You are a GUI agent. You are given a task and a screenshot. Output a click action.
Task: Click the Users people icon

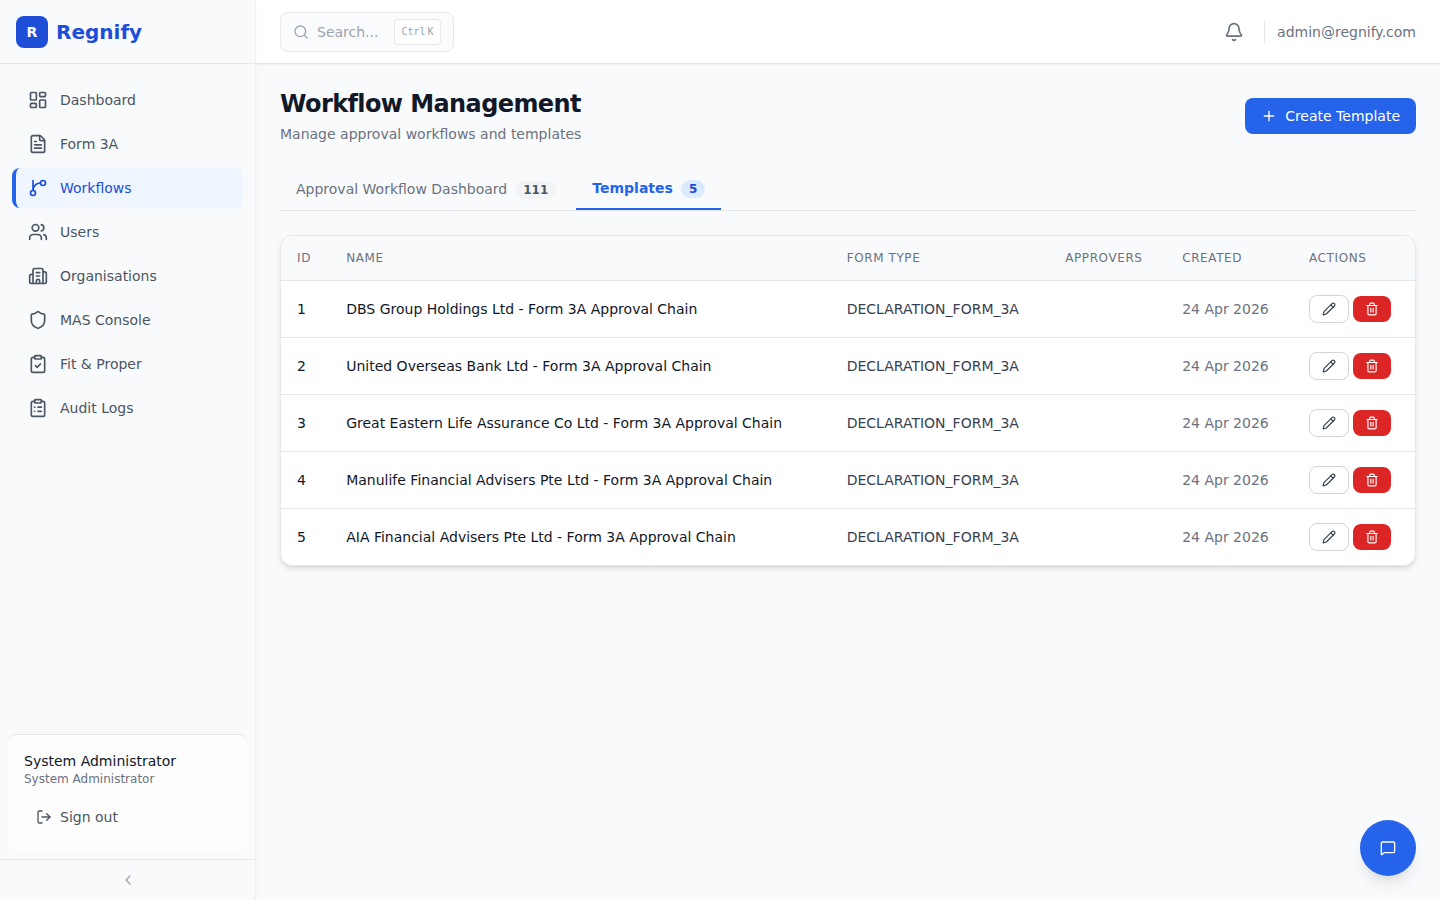click(x=38, y=232)
